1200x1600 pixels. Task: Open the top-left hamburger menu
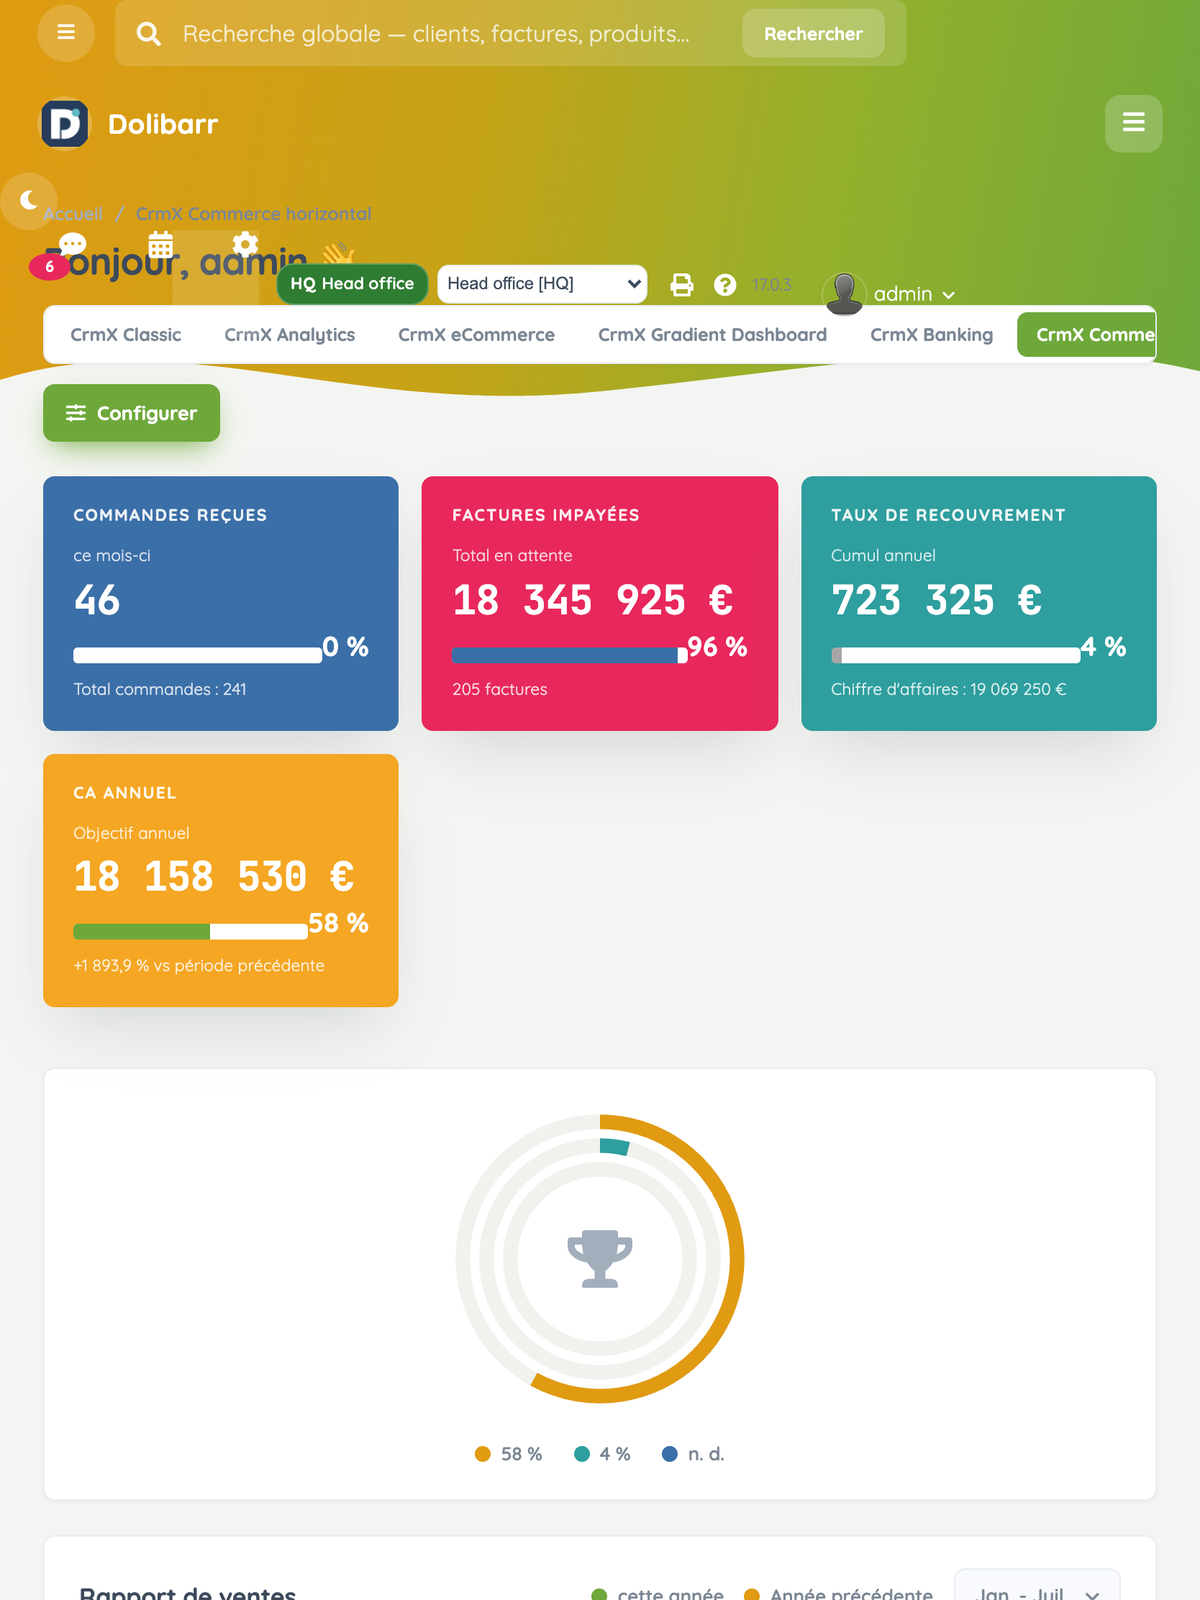coord(66,33)
